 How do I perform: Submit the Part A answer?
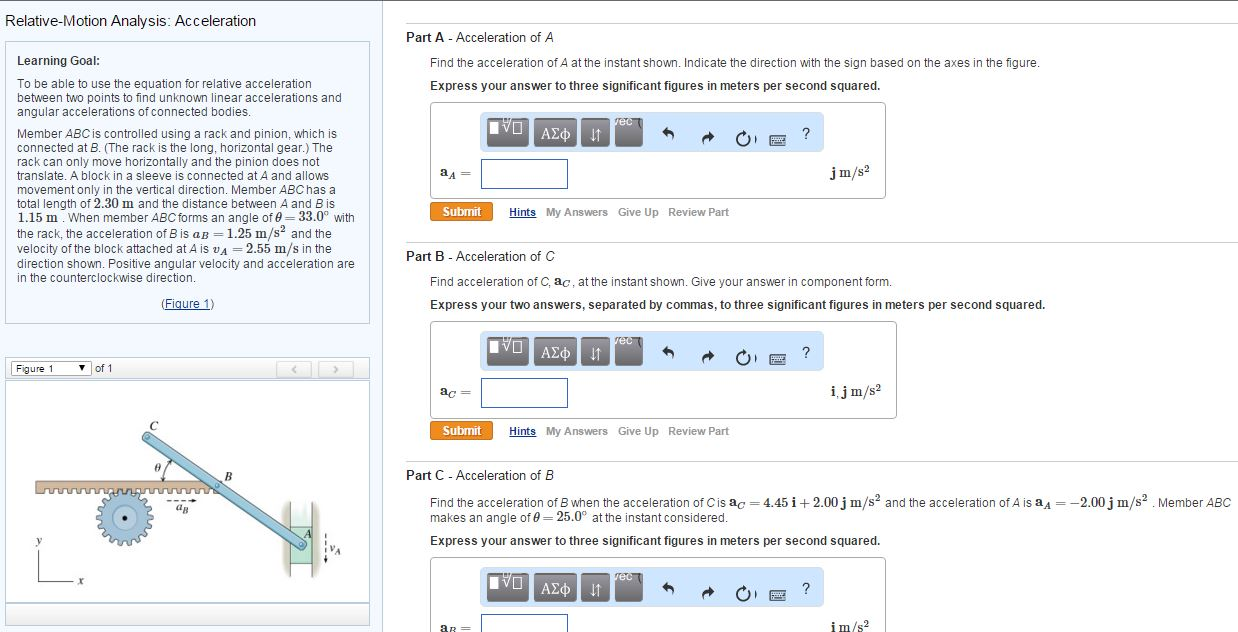point(461,212)
